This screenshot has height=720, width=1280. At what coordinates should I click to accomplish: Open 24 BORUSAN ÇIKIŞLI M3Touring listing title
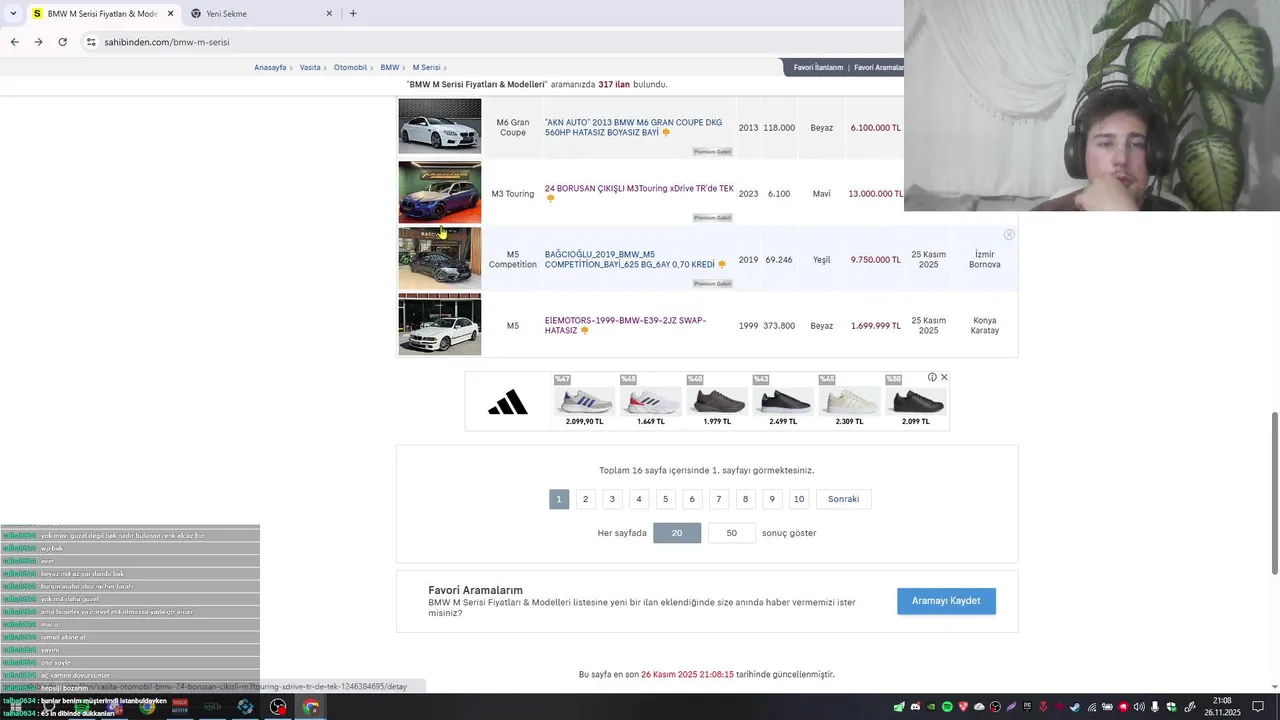pyautogui.click(x=639, y=188)
